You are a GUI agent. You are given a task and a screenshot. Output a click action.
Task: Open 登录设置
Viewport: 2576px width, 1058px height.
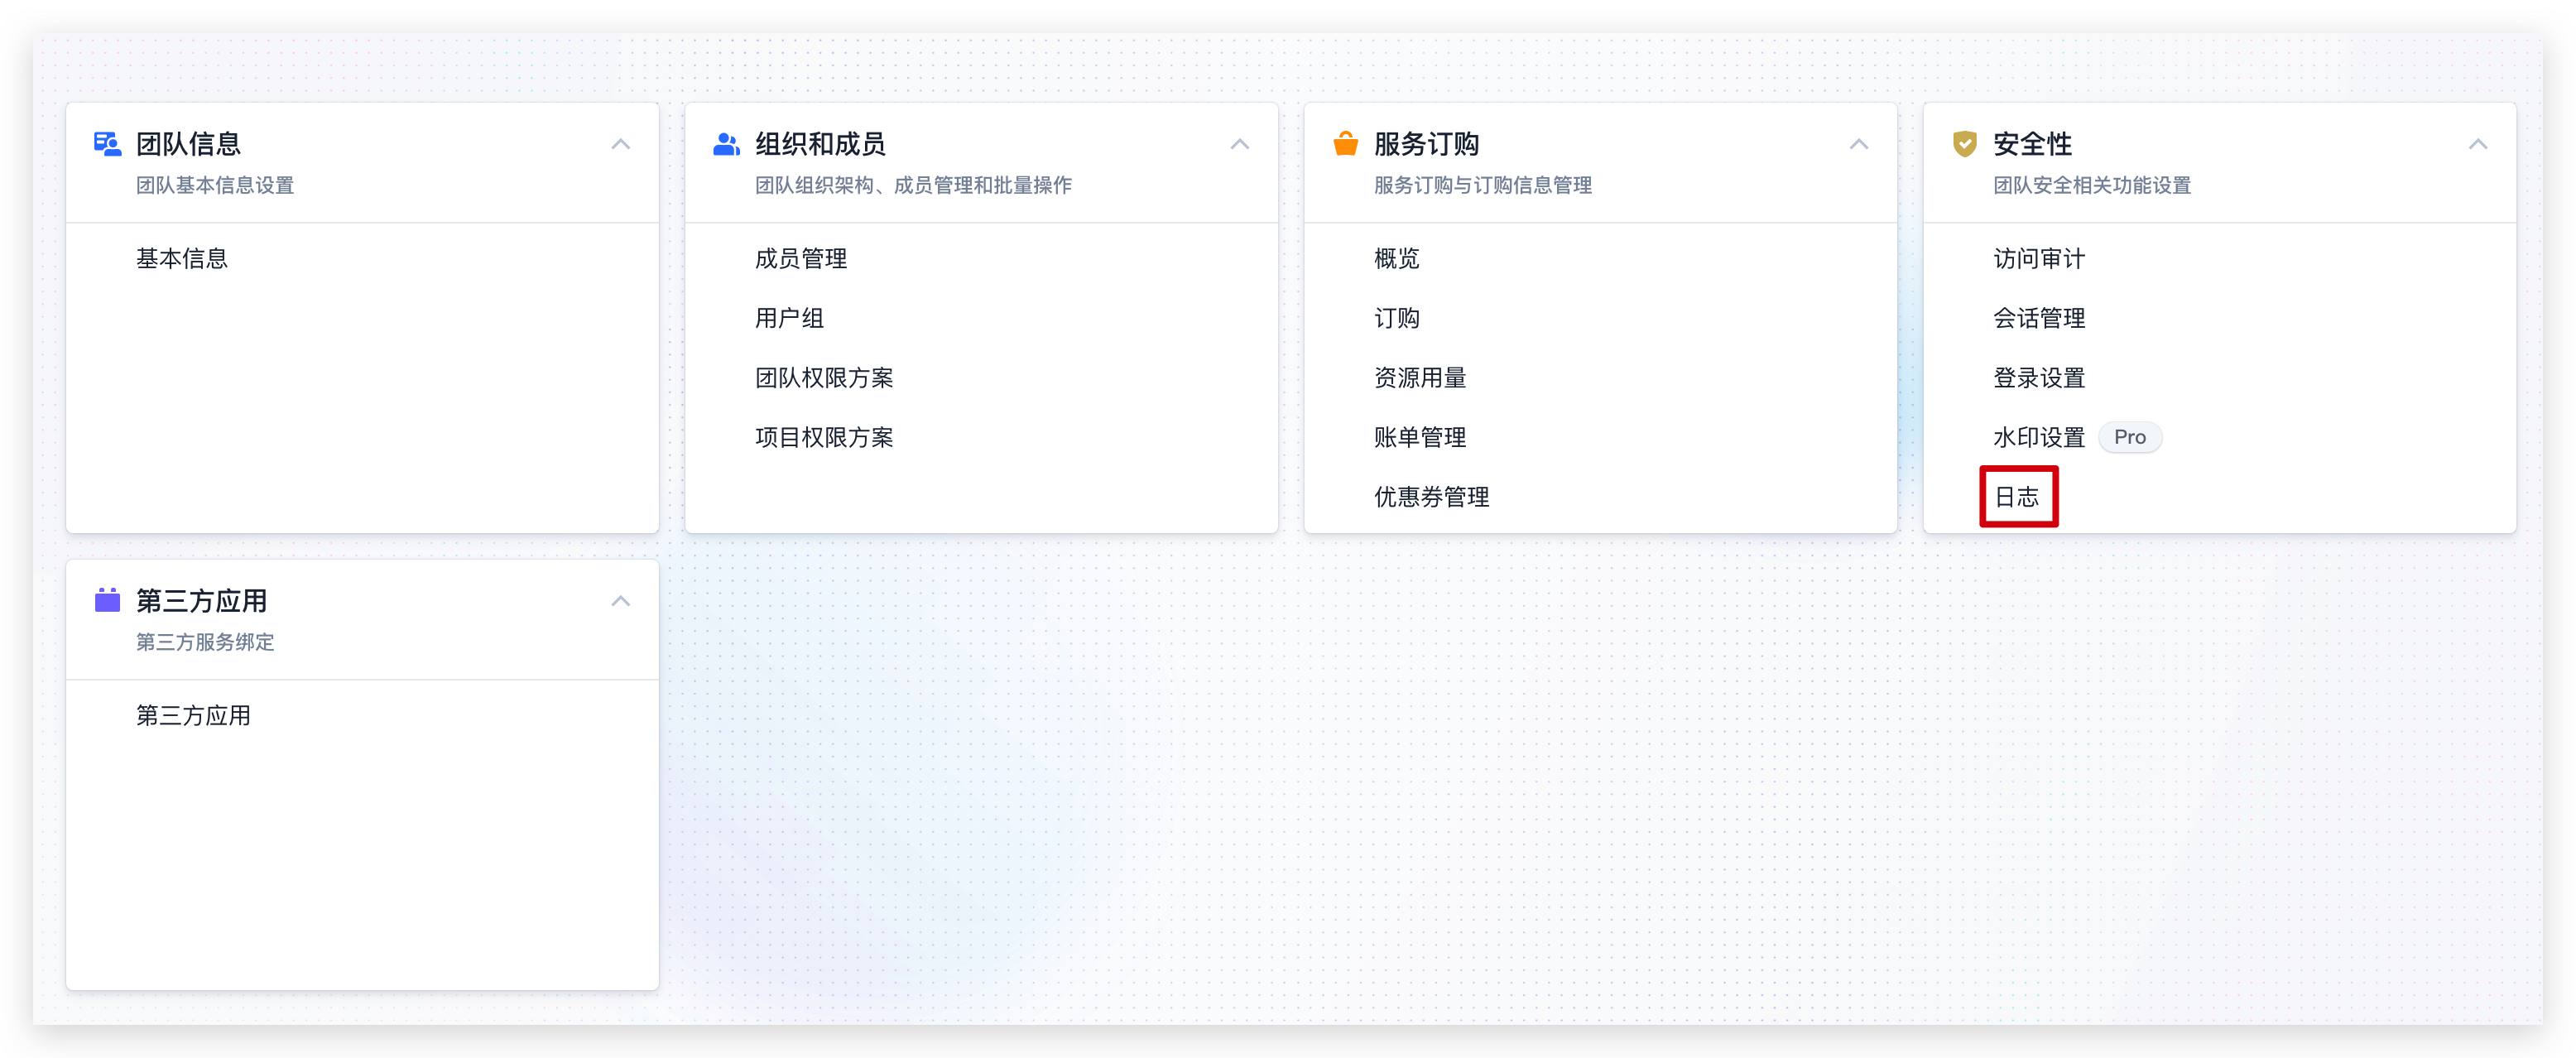[x=2039, y=377]
